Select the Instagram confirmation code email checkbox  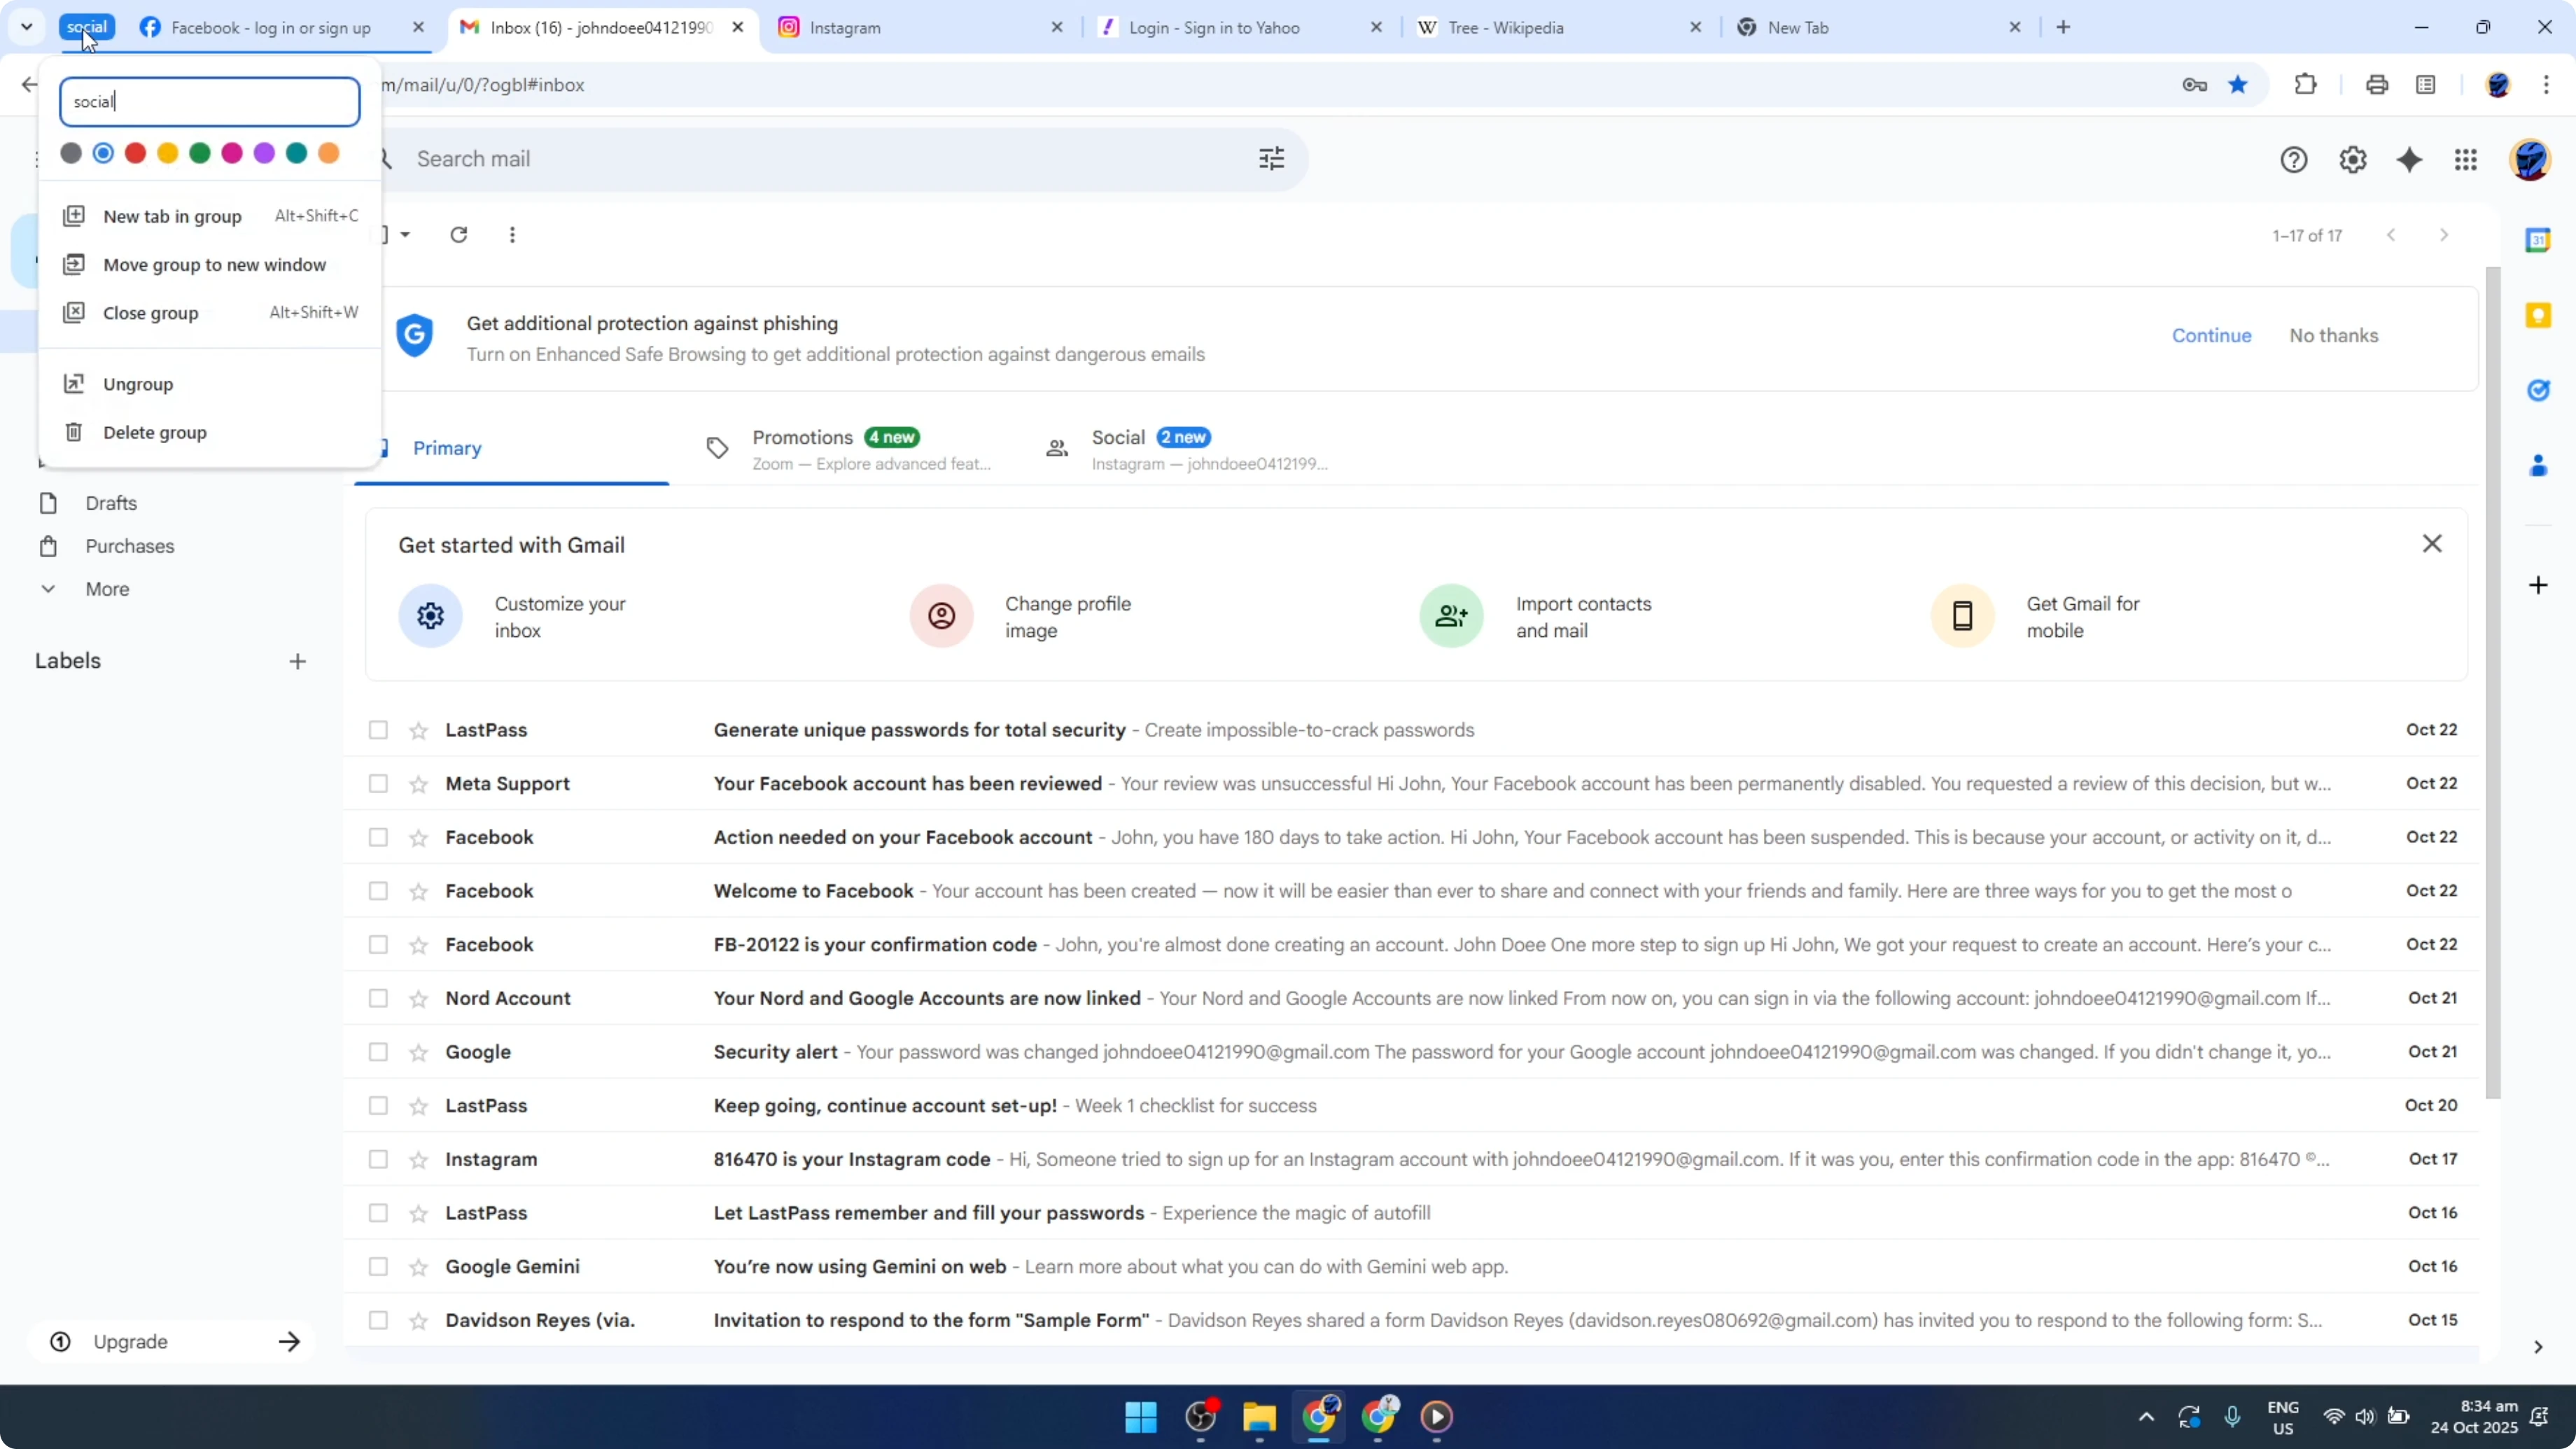tap(377, 1159)
